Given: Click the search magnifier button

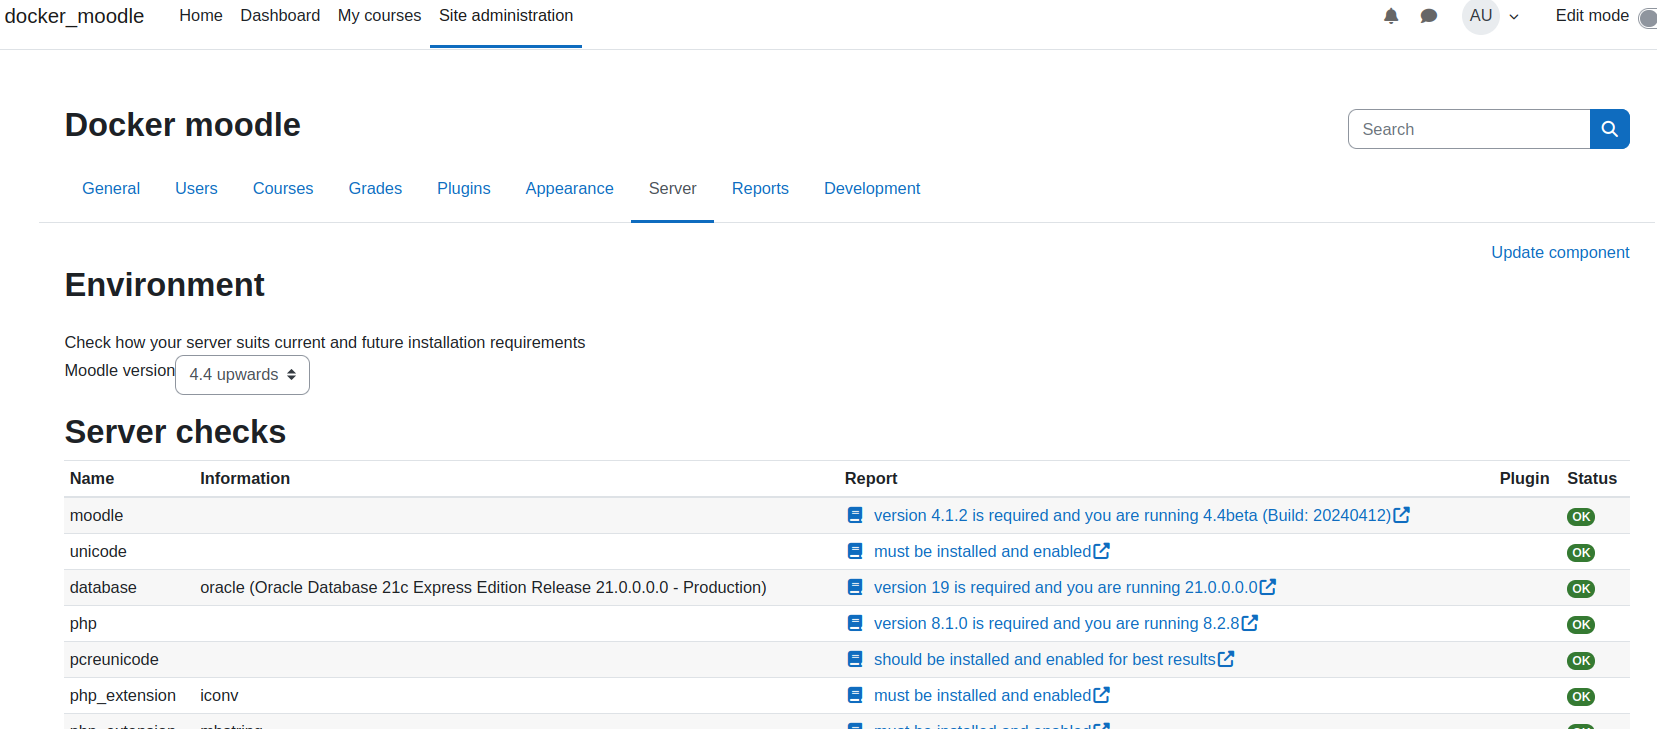Looking at the screenshot, I should pyautogui.click(x=1610, y=129).
